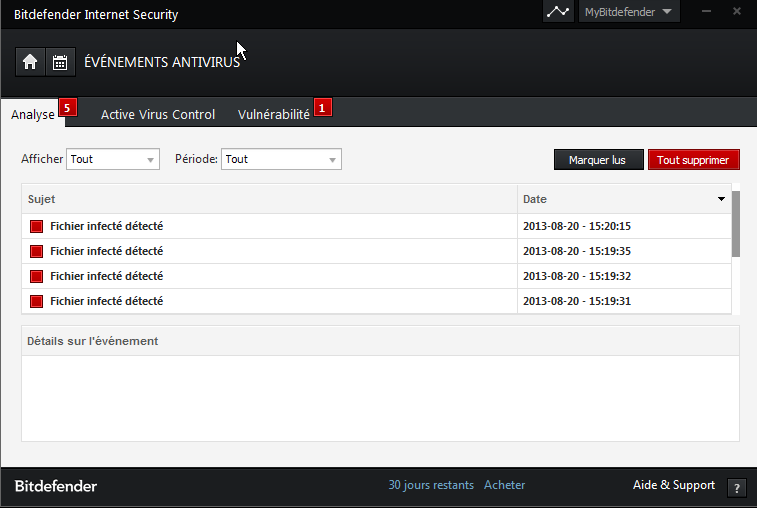Screen dimensions: 757x508
Task: Click red icon of 15:19:32 event
Action: tap(36, 277)
